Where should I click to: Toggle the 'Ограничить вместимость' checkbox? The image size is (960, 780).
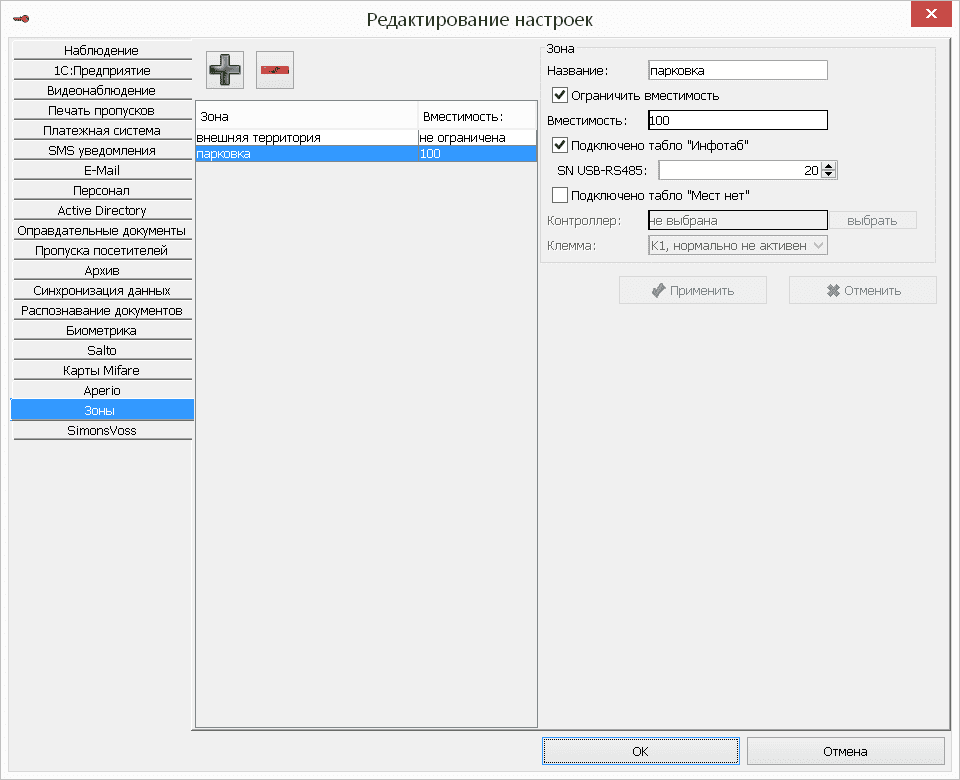click(560, 96)
